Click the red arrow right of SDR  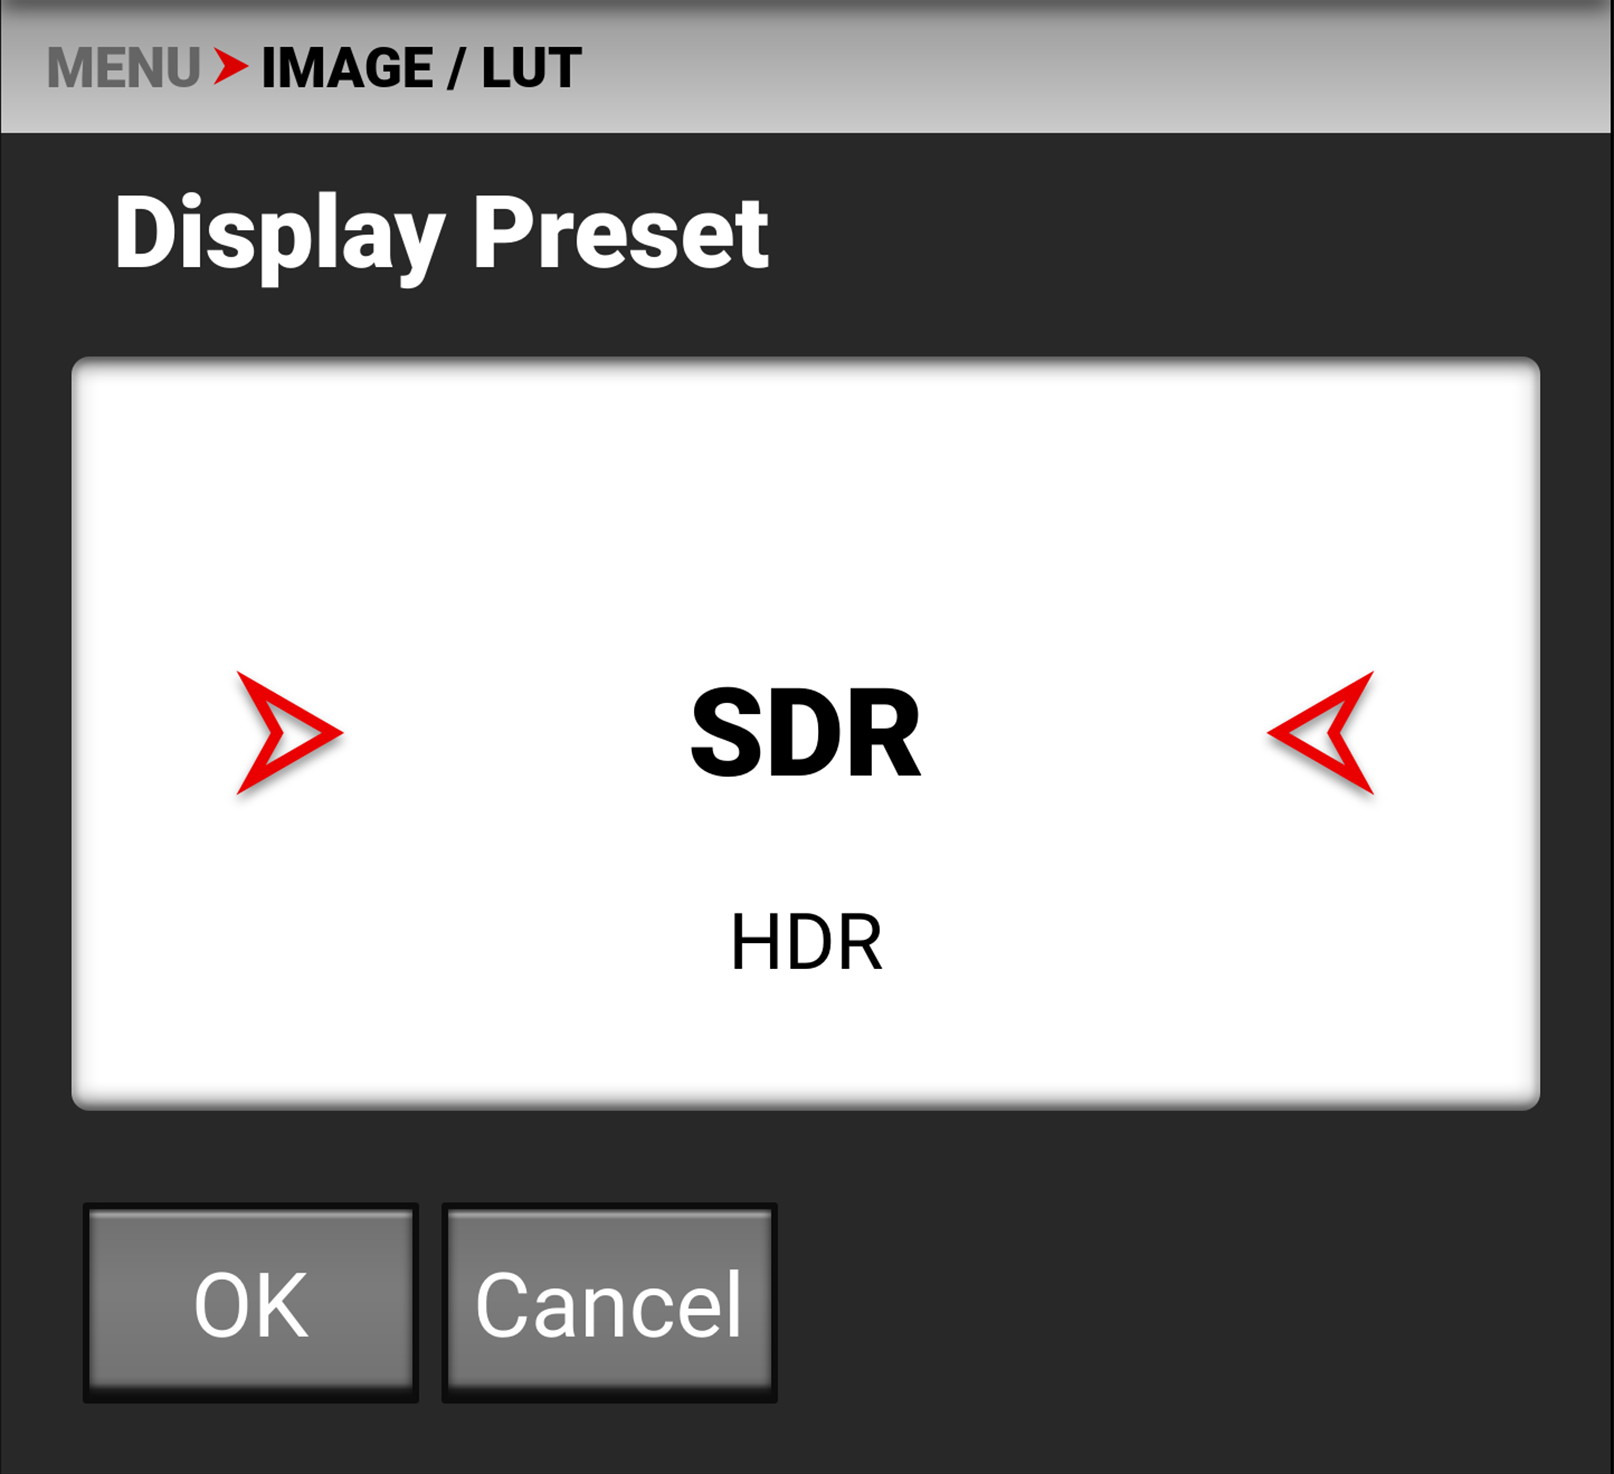pos(1320,733)
